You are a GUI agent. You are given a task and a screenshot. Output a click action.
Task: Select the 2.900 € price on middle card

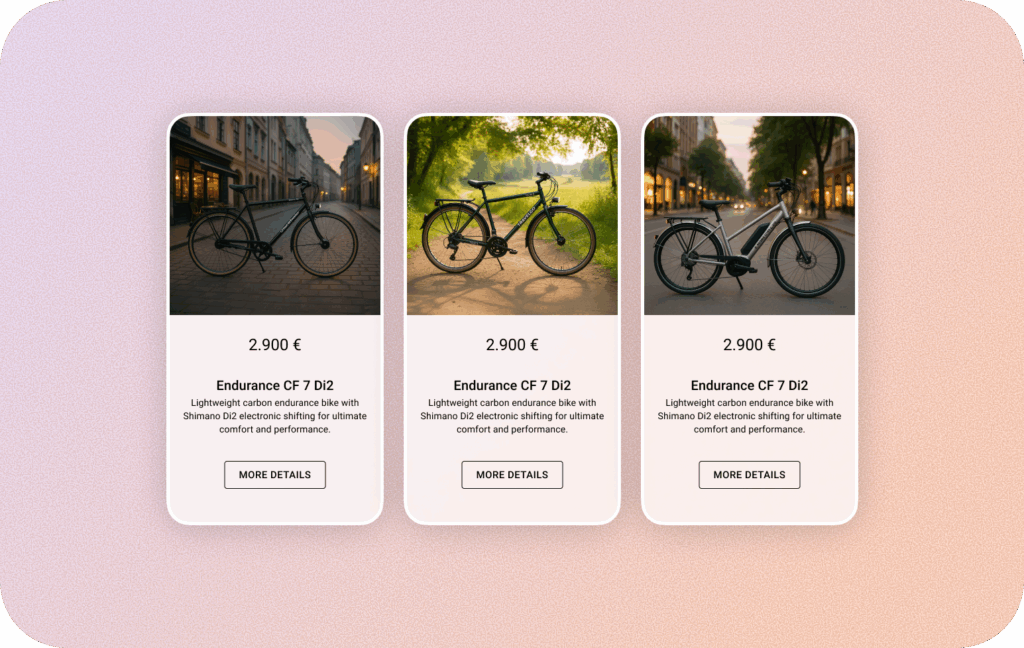512,345
